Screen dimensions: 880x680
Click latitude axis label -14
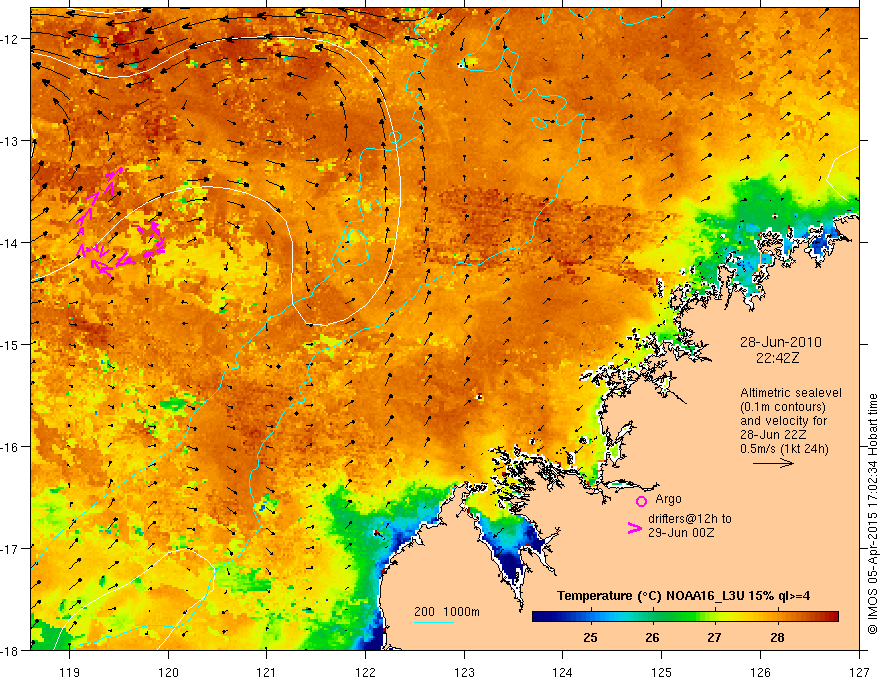pyautogui.click(x=10, y=243)
